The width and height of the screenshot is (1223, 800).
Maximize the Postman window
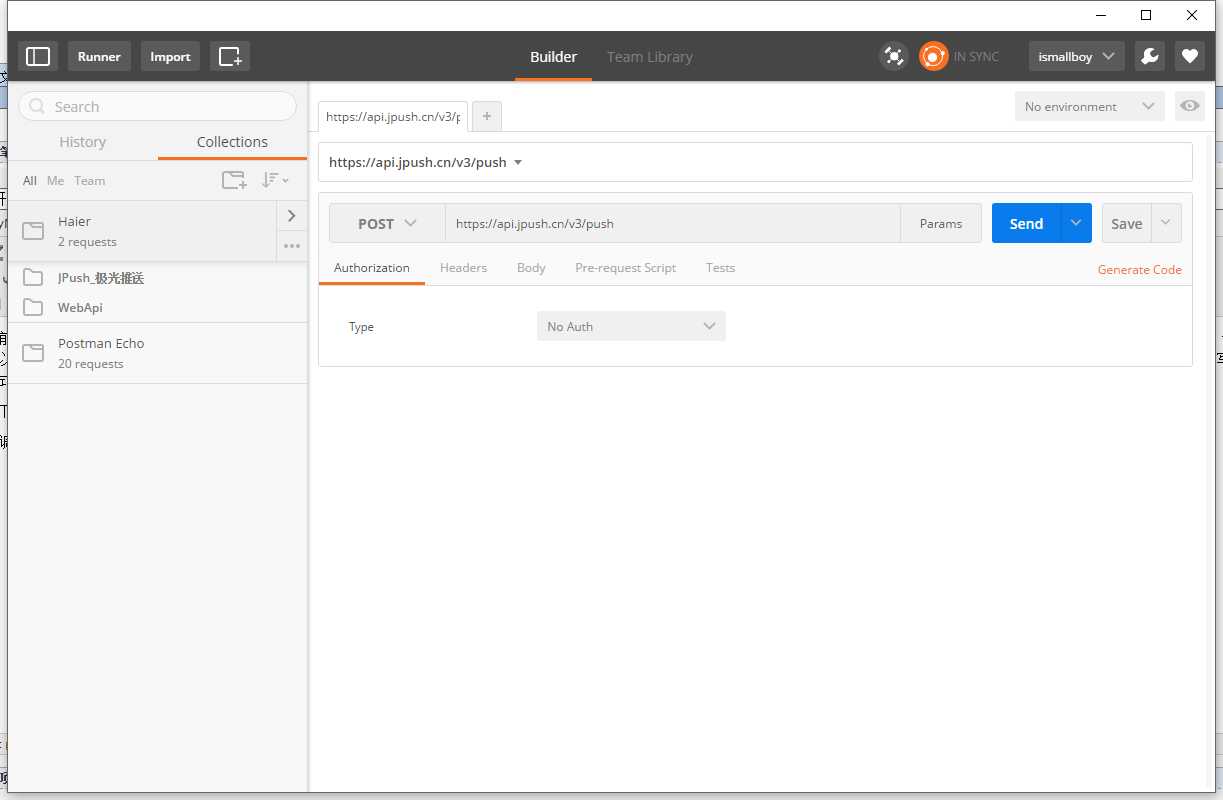pyautogui.click(x=1146, y=15)
